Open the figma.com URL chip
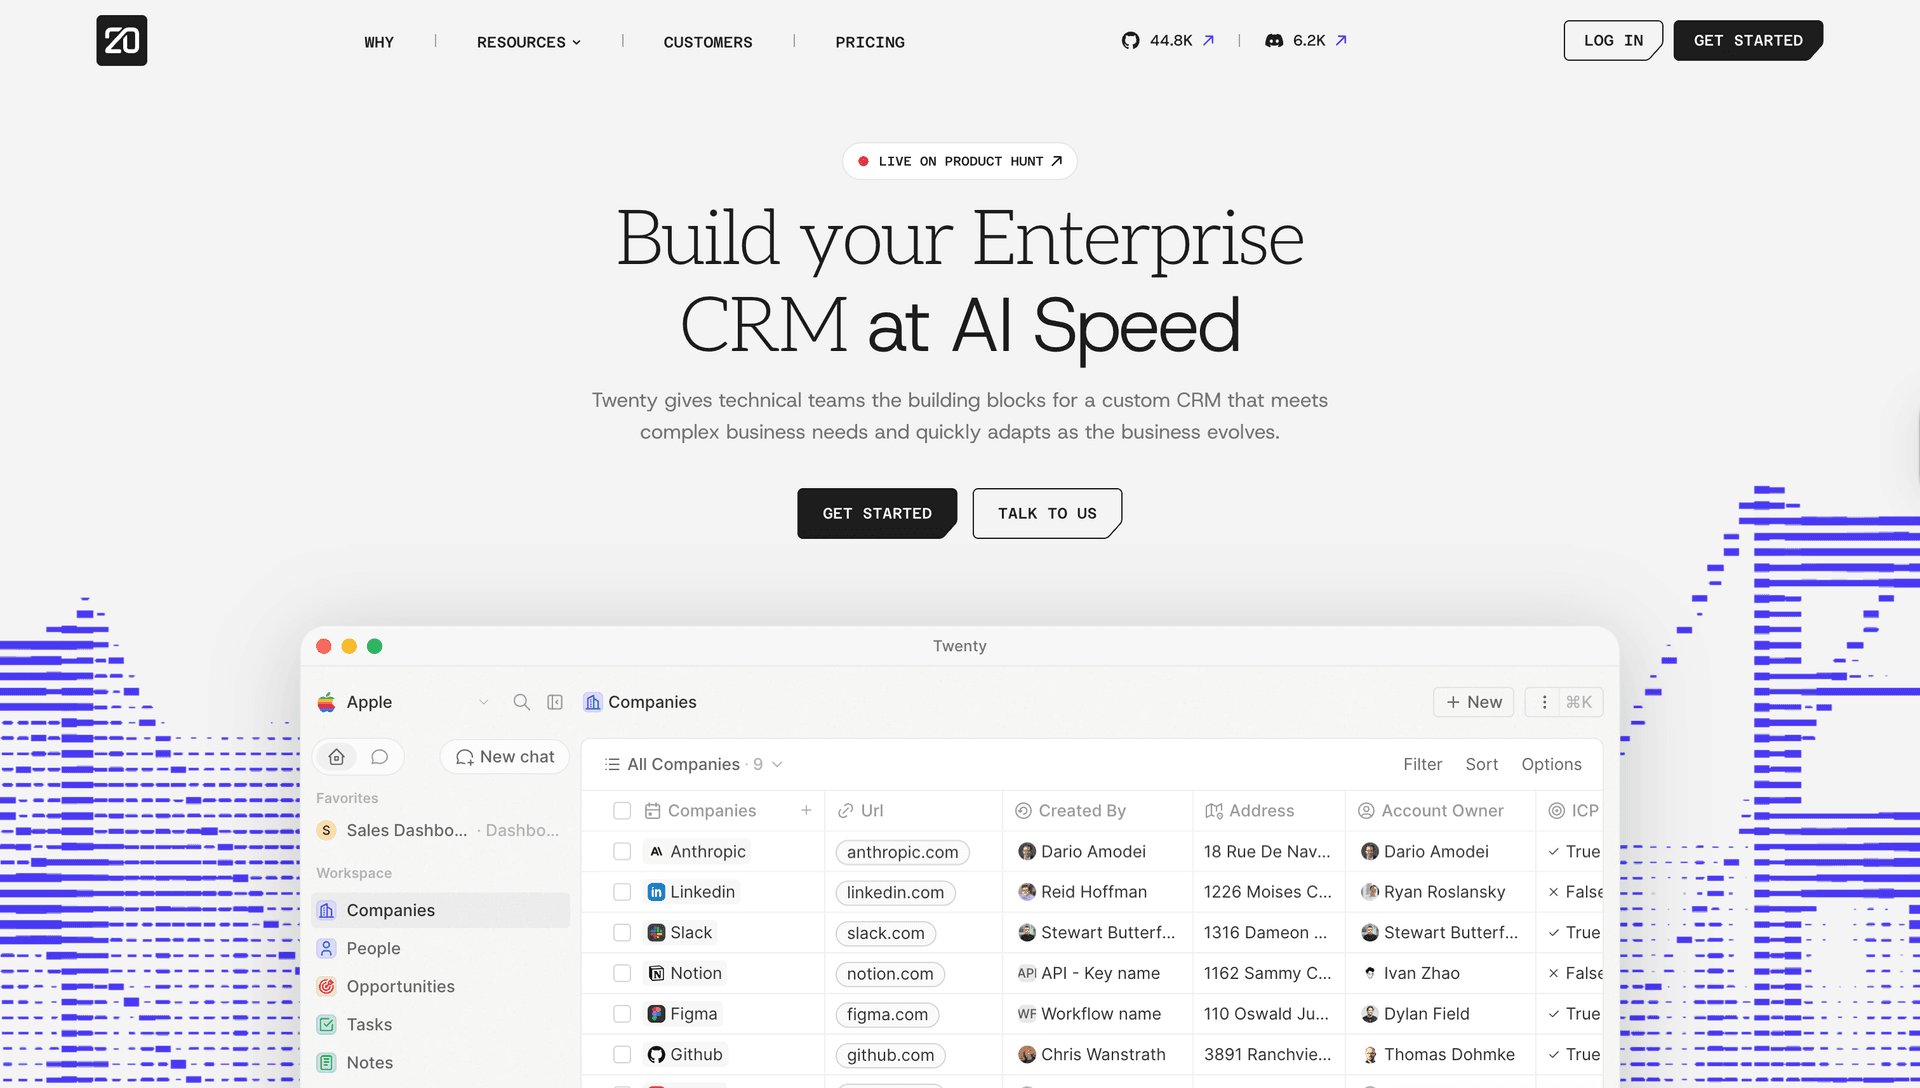The width and height of the screenshot is (1920, 1088). pos(887,1014)
